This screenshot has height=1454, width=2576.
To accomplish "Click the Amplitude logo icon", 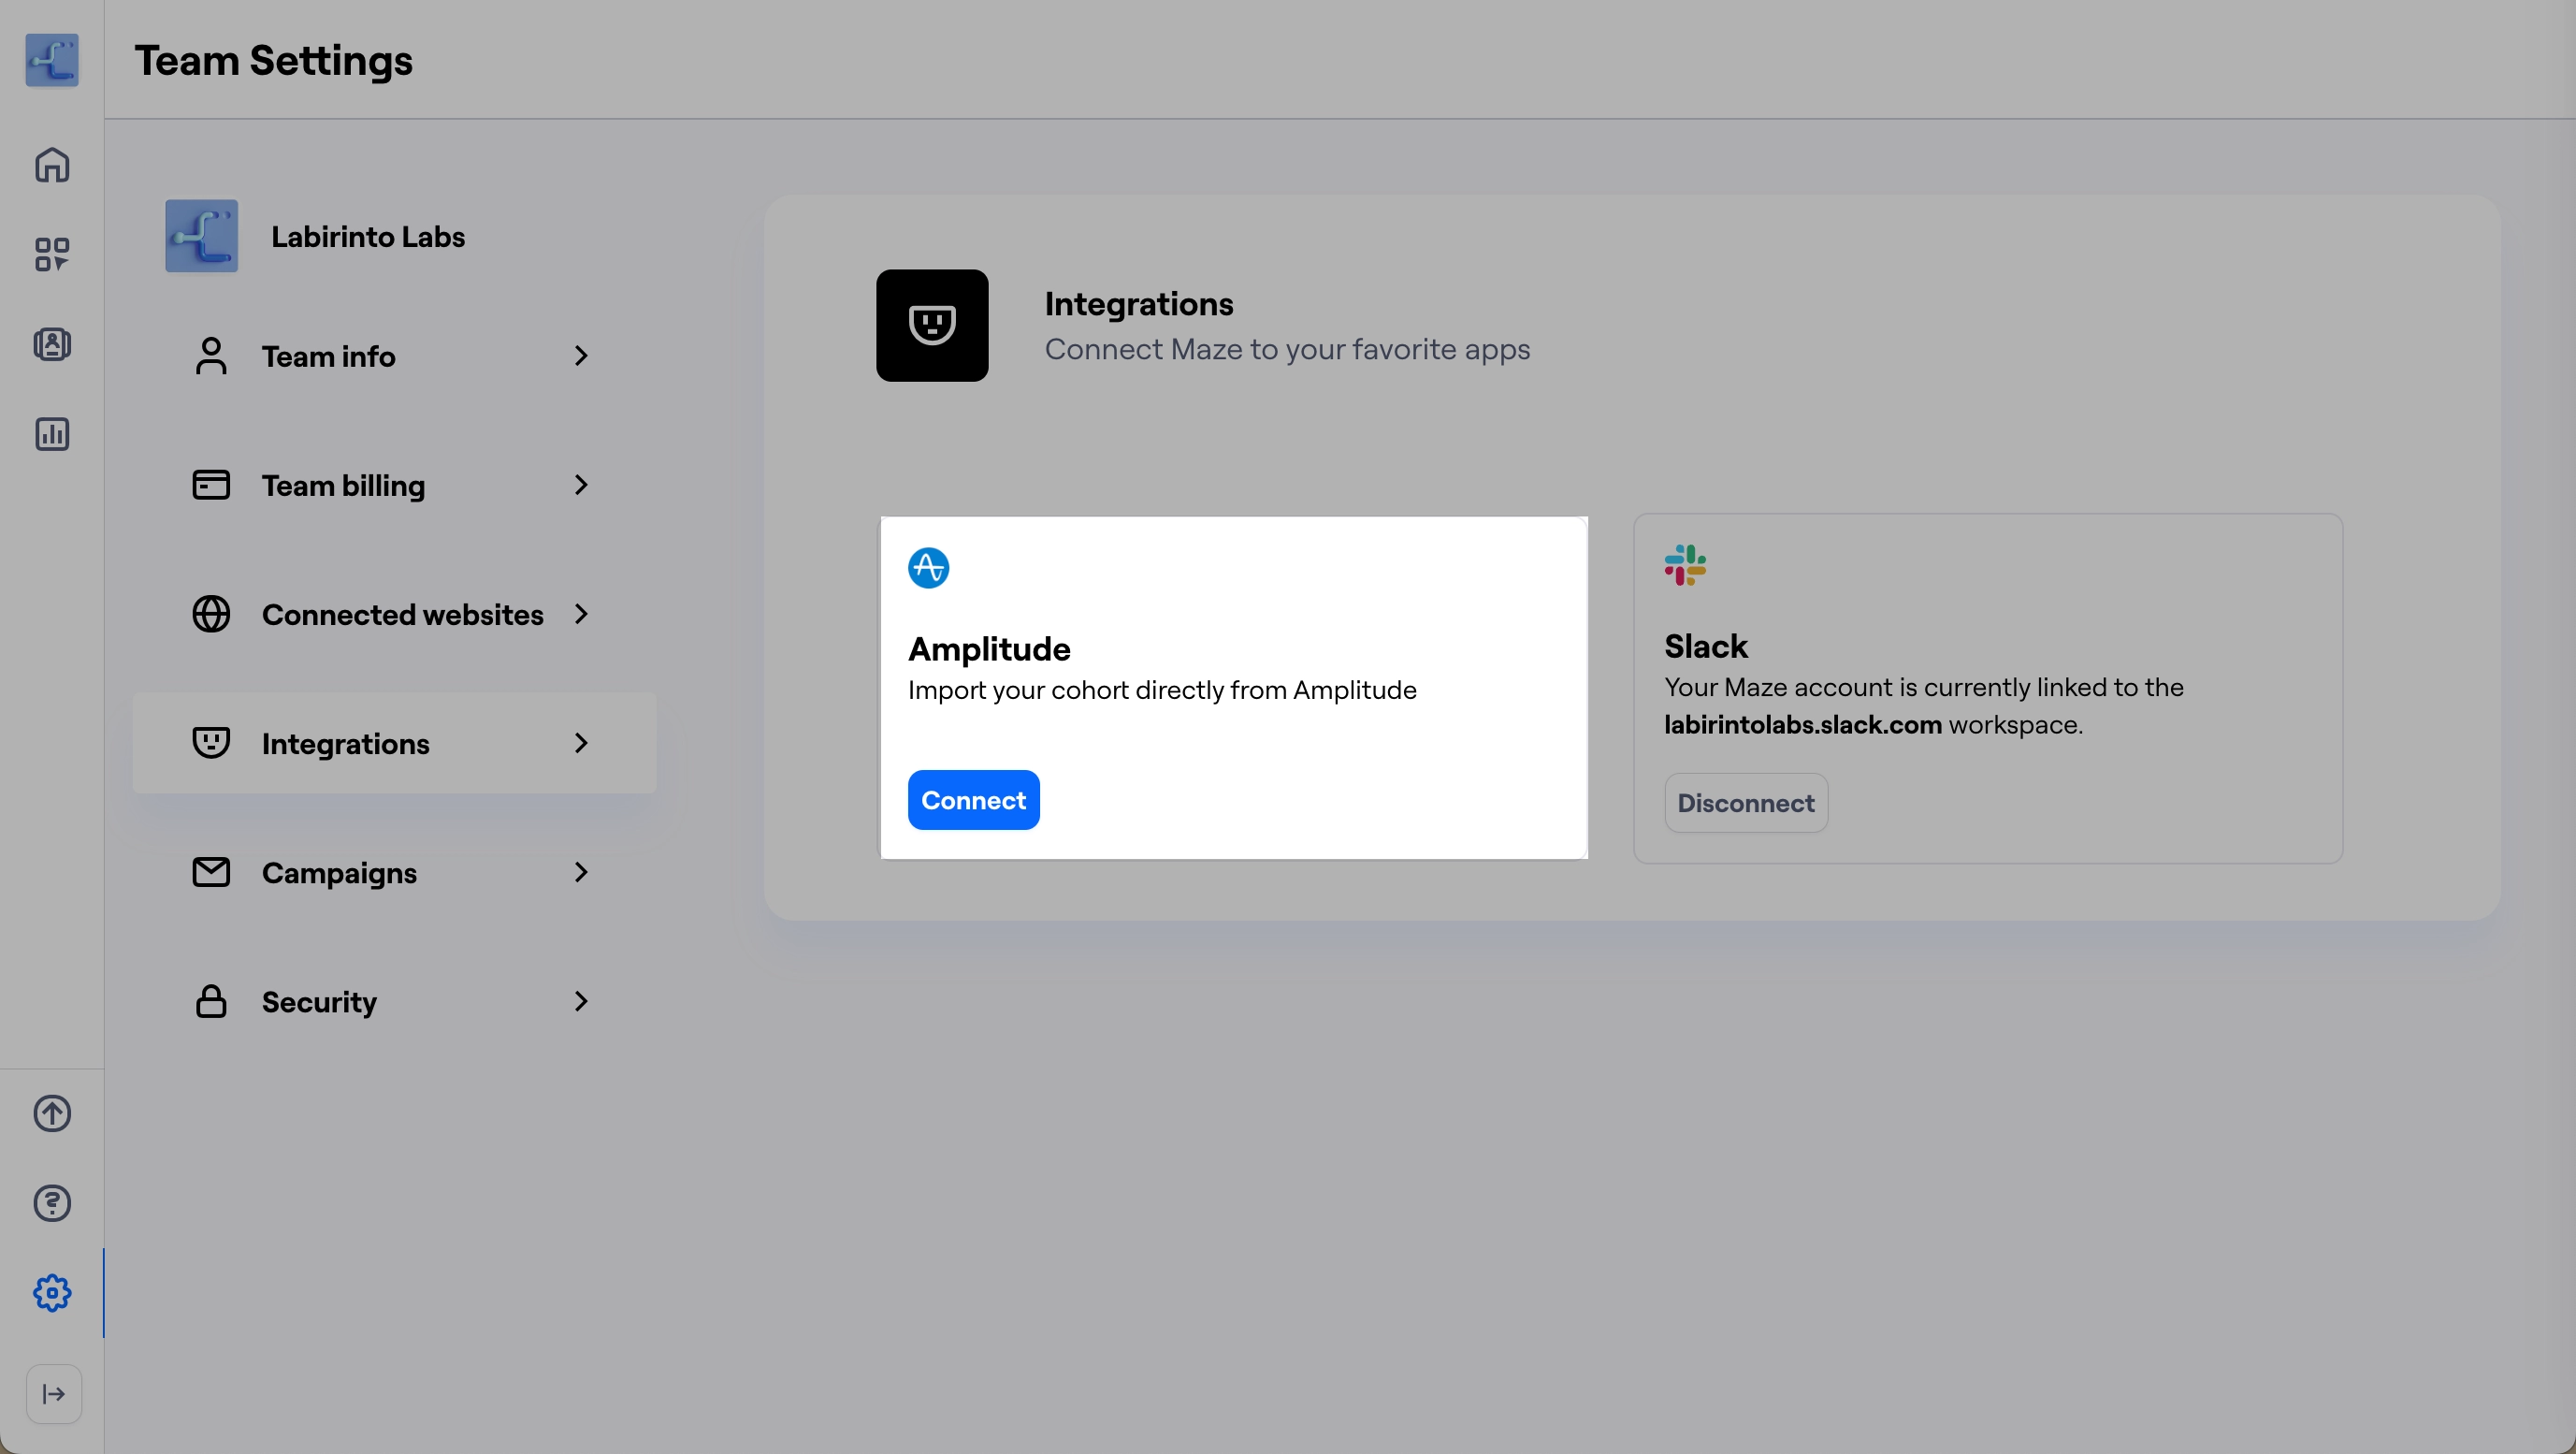I will 927,567.
